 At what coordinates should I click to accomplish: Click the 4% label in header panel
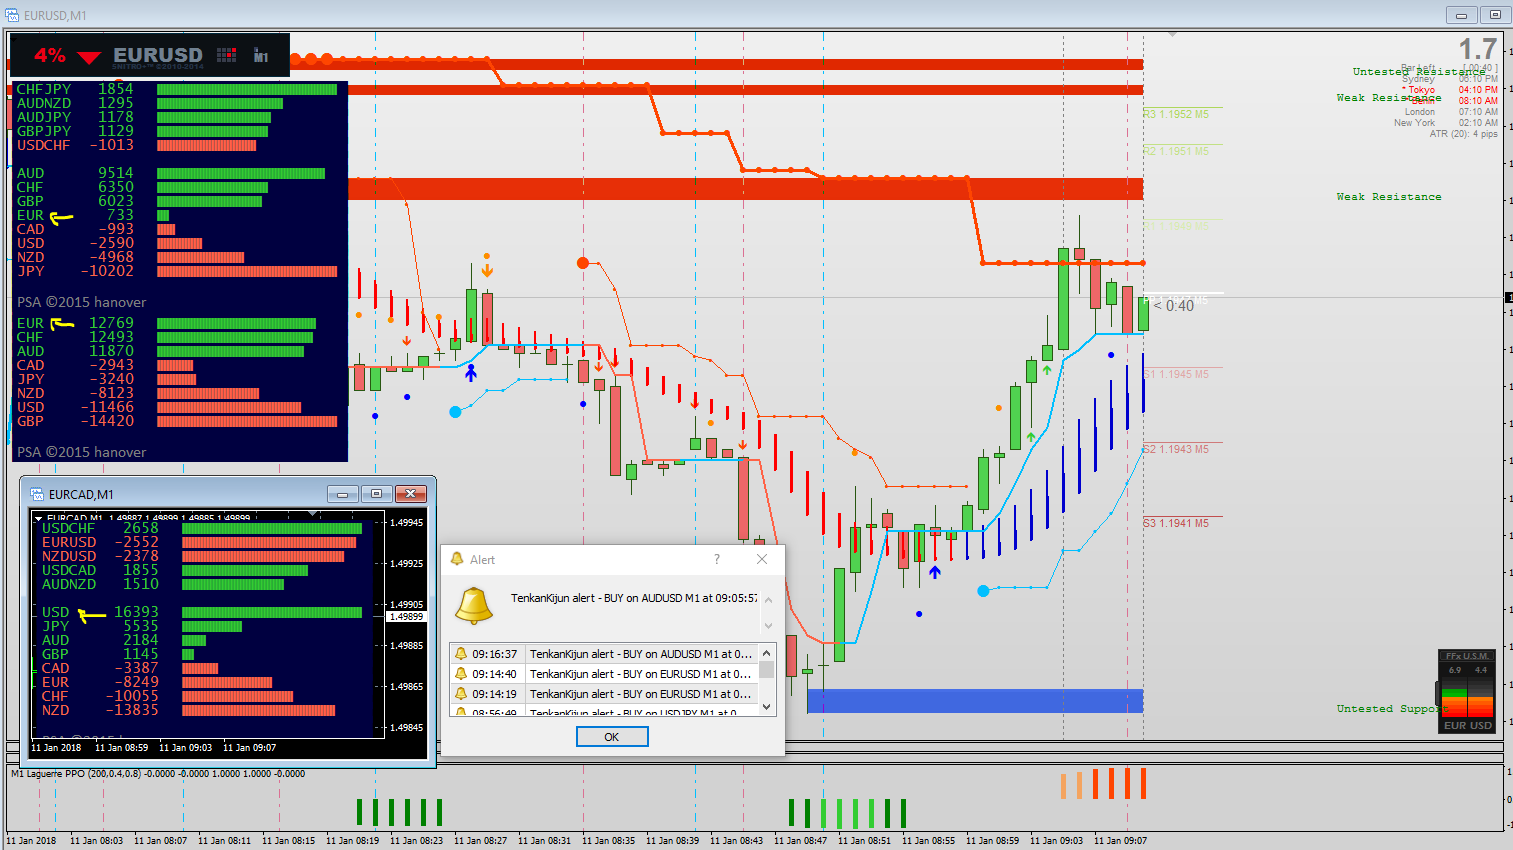50,55
